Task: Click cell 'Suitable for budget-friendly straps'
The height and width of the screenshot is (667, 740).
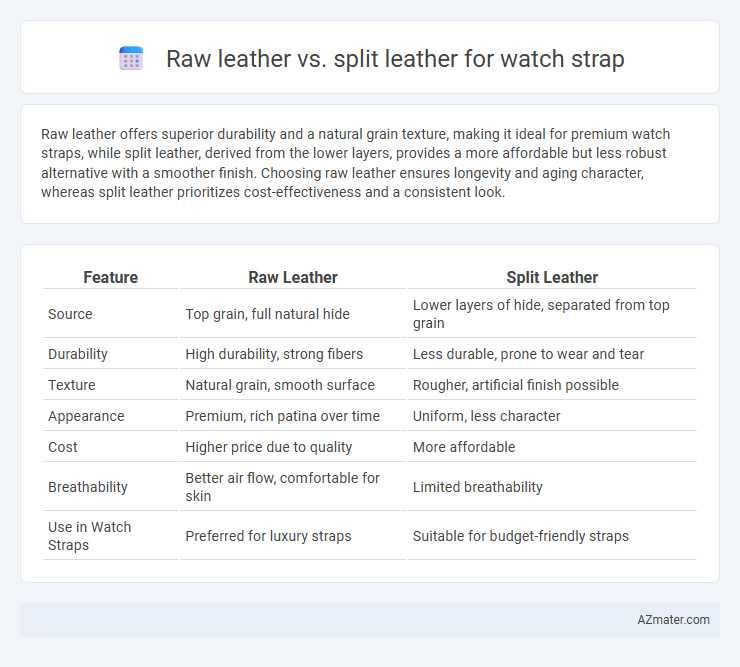Action: [x=521, y=536]
